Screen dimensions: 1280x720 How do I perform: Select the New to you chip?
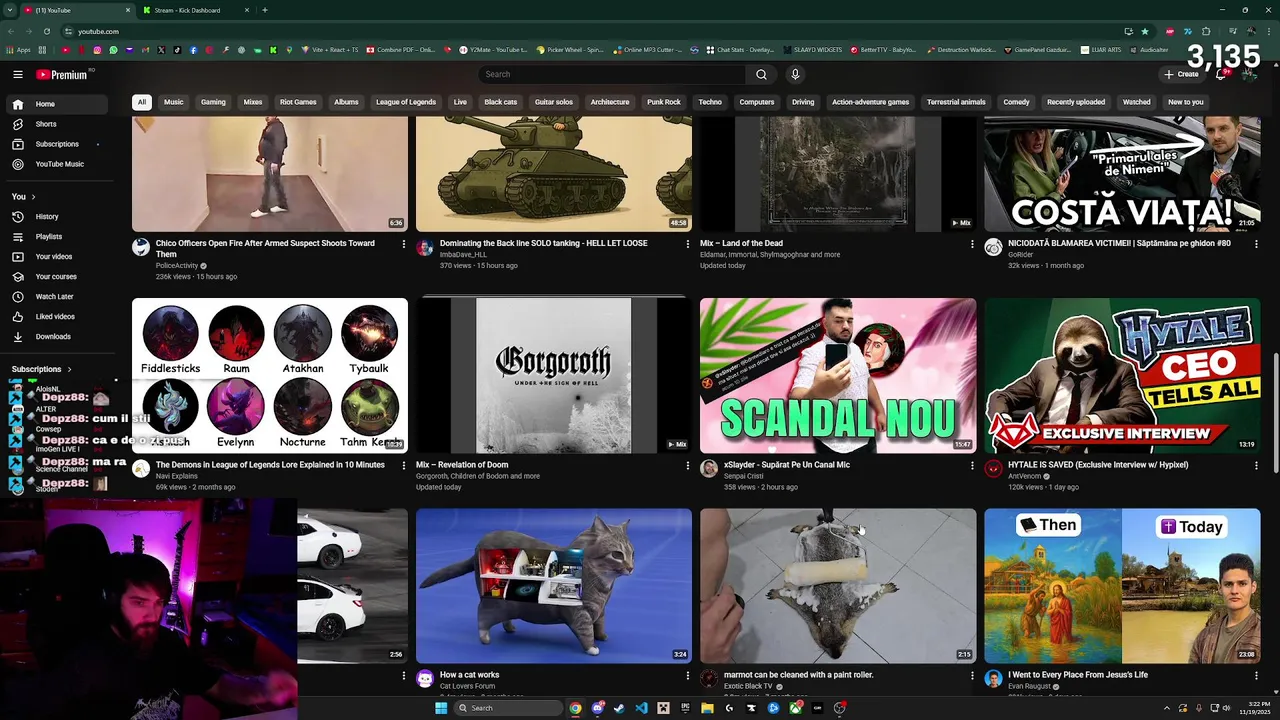click(1186, 102)
